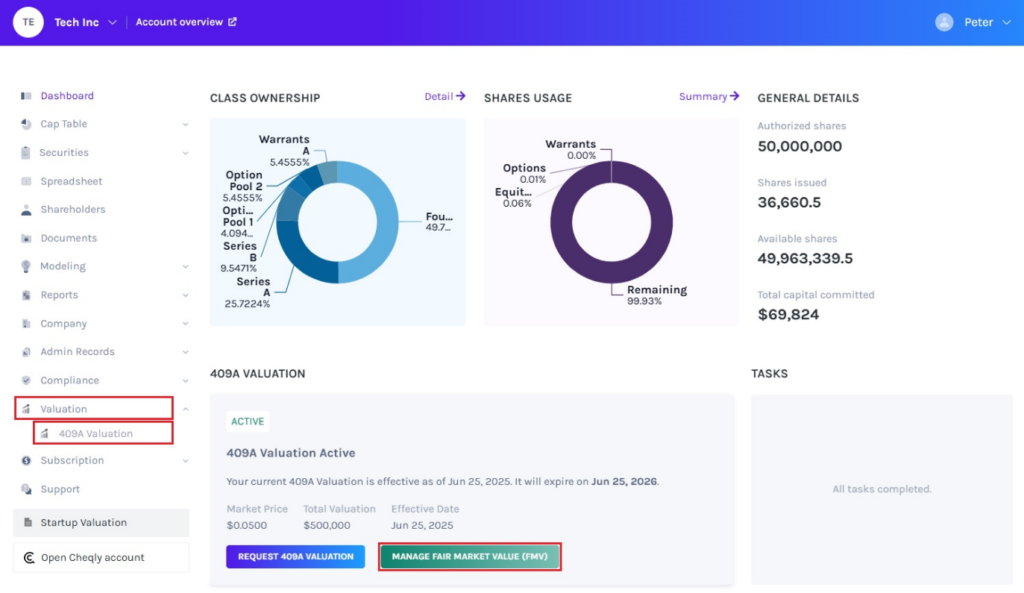The height and width of the screenshot is (593, 1024).
Task: Open the Class Ownership Detail link
Action: coord(445,97)
